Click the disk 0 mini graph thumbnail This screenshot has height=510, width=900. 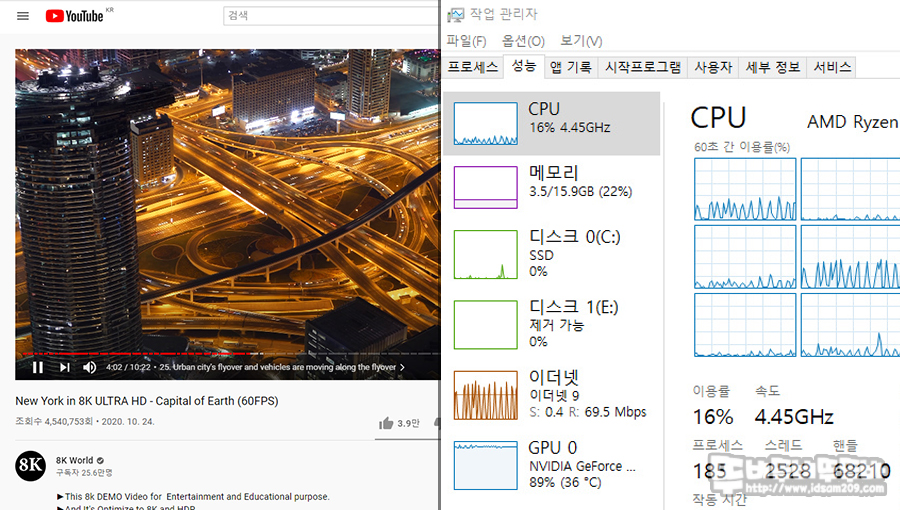tap(486, 254)
